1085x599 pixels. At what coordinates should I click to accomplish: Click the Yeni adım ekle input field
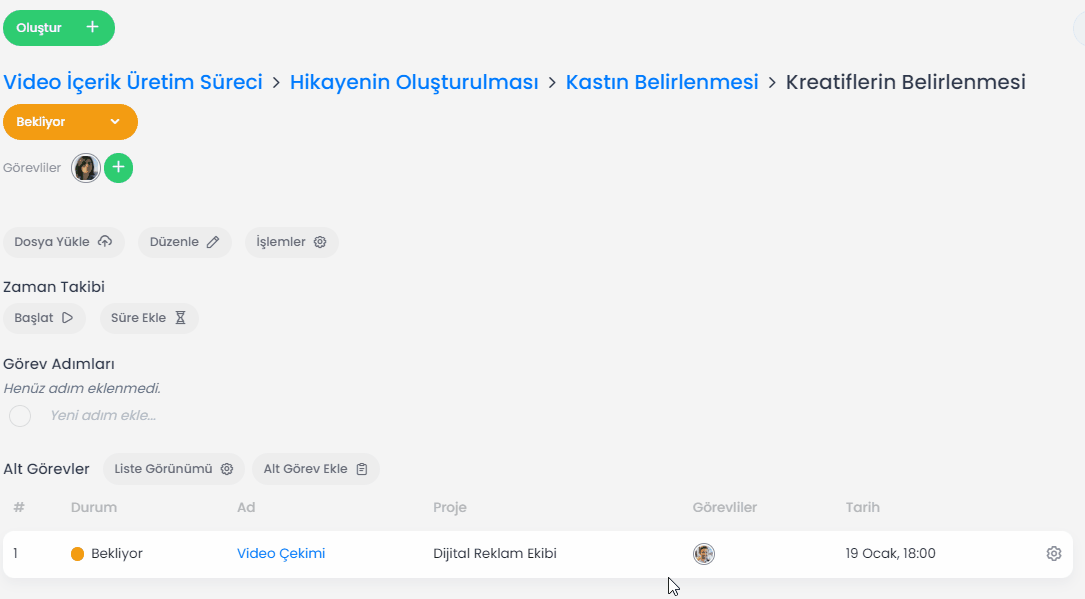pos(103,416)
